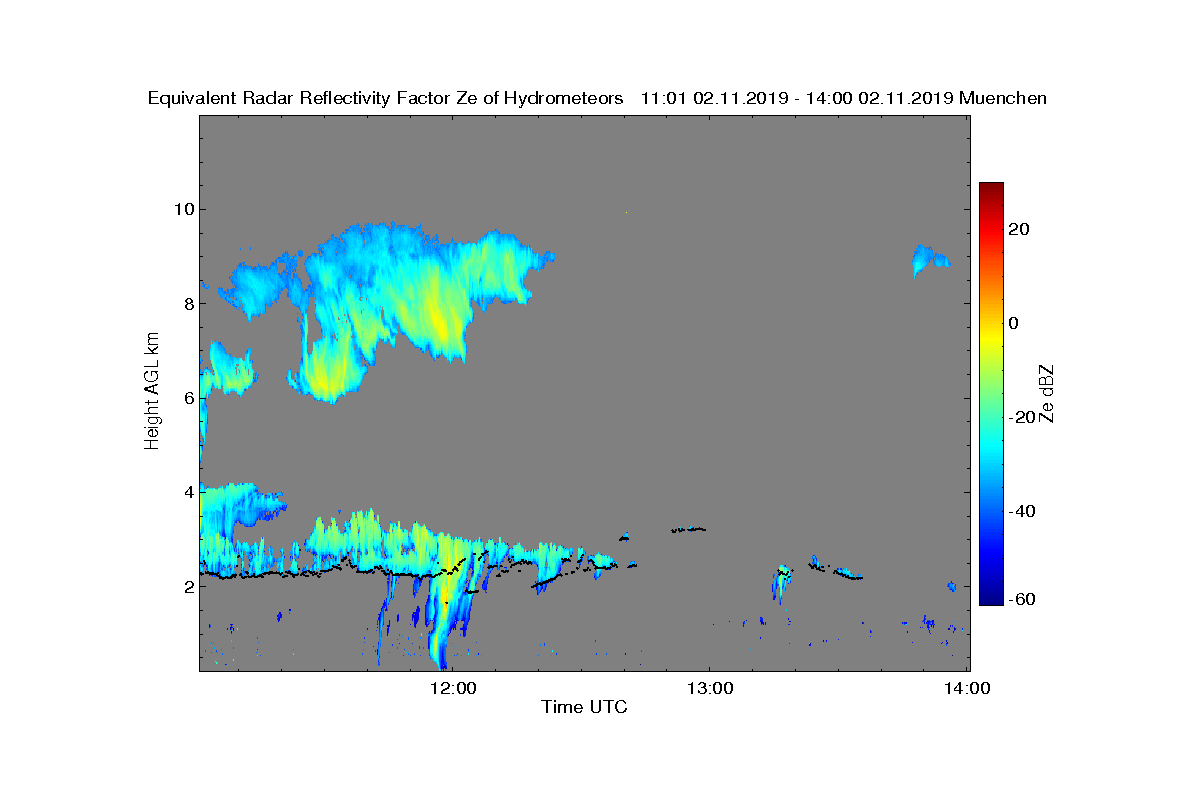Click the date range '11:01 02.11.2019 - 14:00 02.11.2019 Muenchen' in the title
The image size is (1200, 800).
click(843, 98)
